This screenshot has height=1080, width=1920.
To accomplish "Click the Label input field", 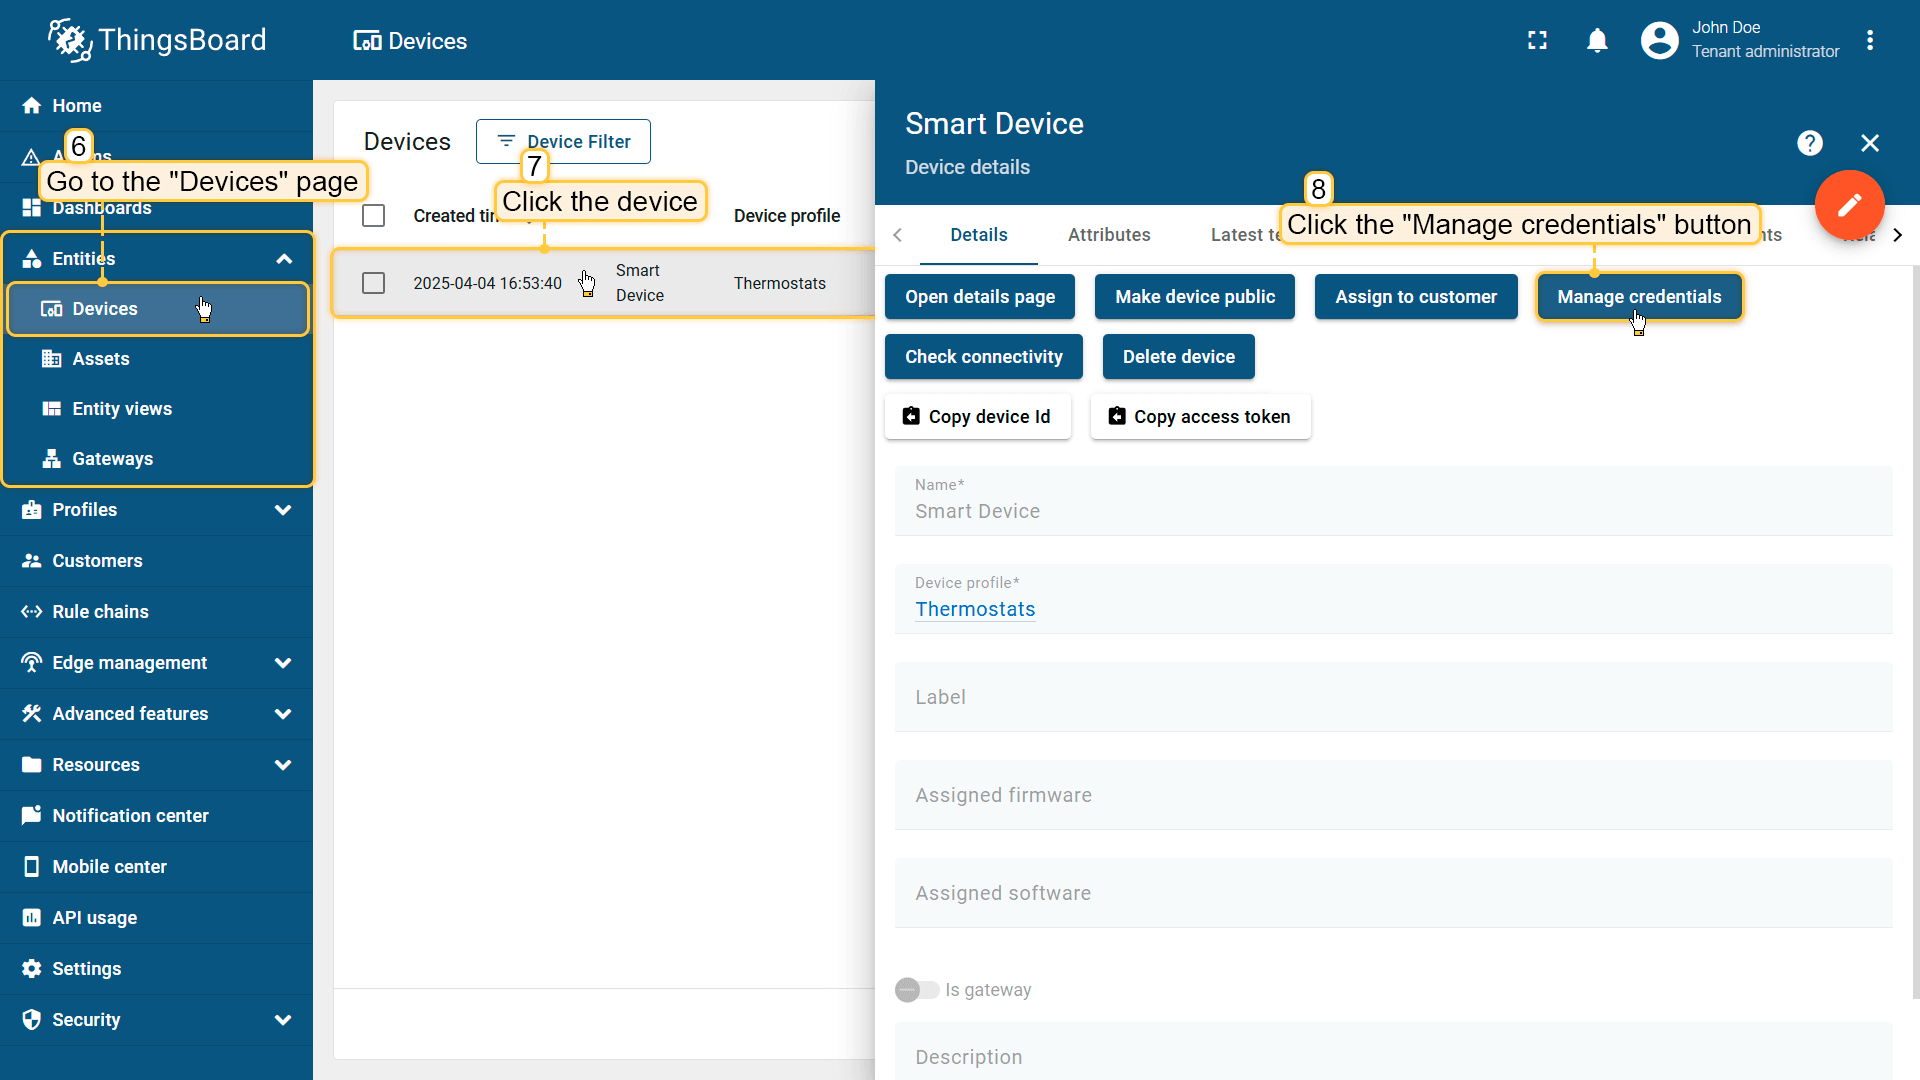I will tap(1392, 697).
